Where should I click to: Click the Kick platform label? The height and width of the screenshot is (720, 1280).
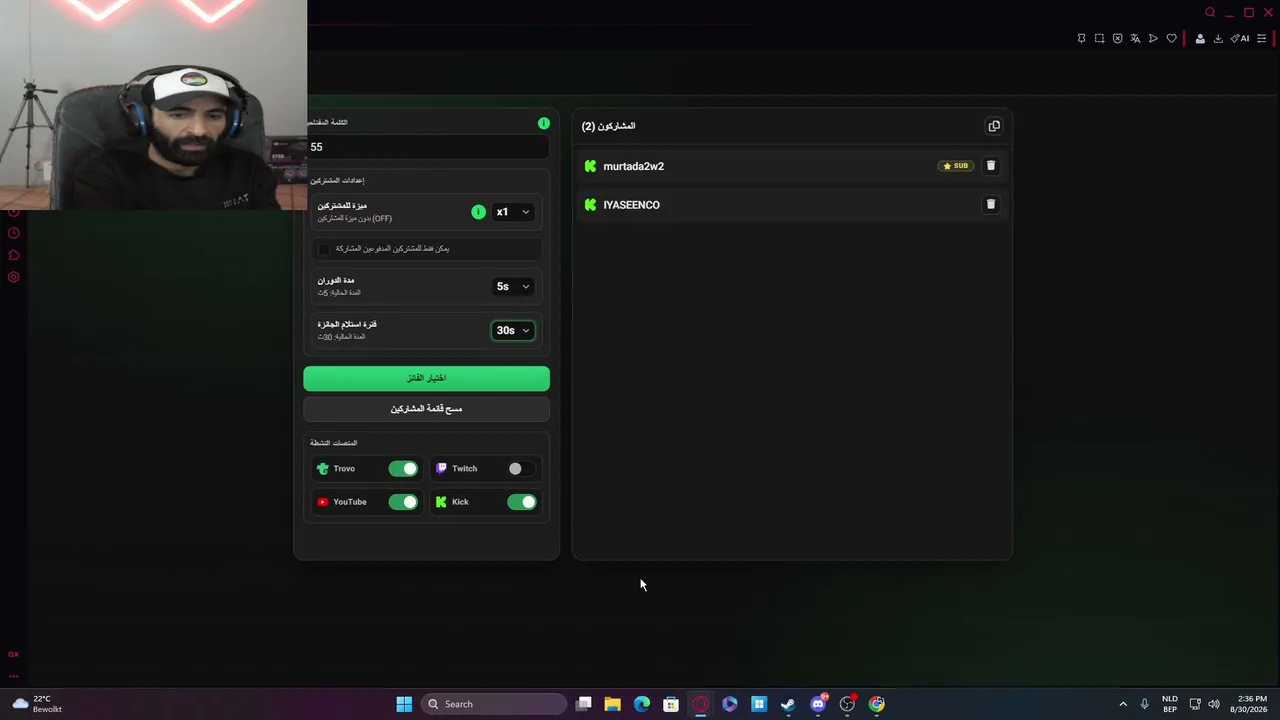click(460, 502)
